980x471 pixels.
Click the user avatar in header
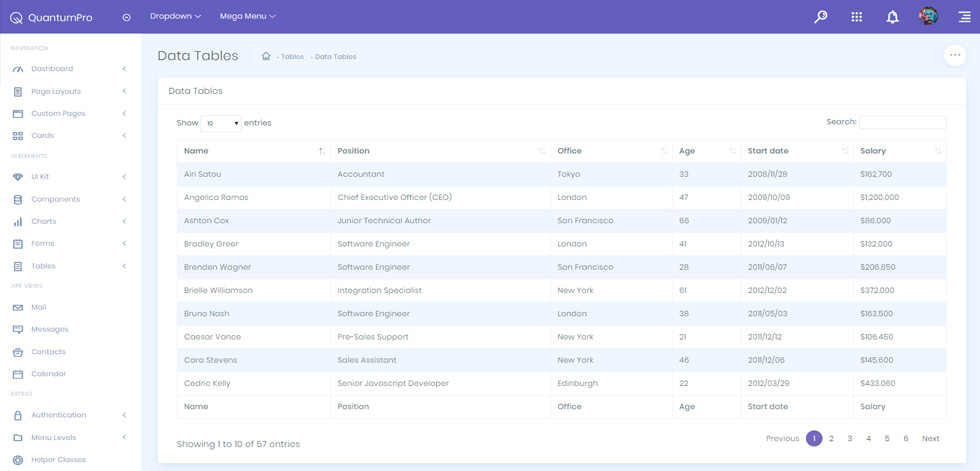[x=928, y=17]
